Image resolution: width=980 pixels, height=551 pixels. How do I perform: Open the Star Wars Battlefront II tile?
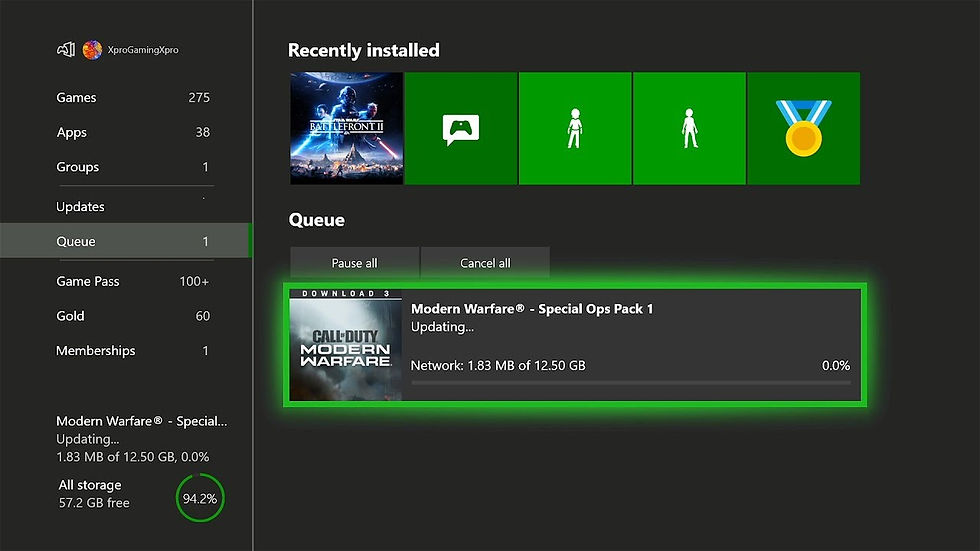click(346, 128)
